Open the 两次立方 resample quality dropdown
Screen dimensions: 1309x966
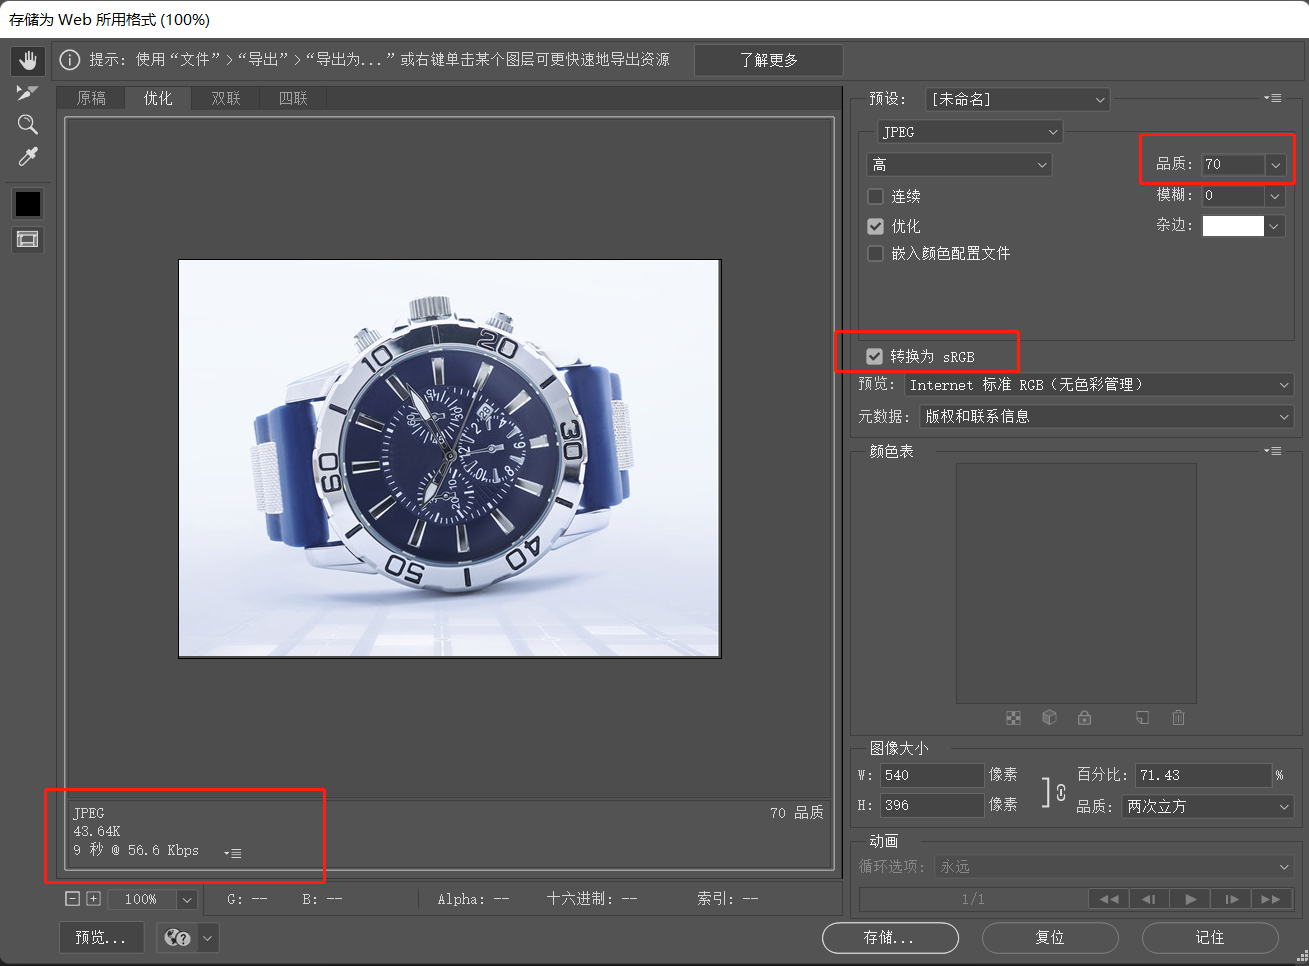(1208, 806)
